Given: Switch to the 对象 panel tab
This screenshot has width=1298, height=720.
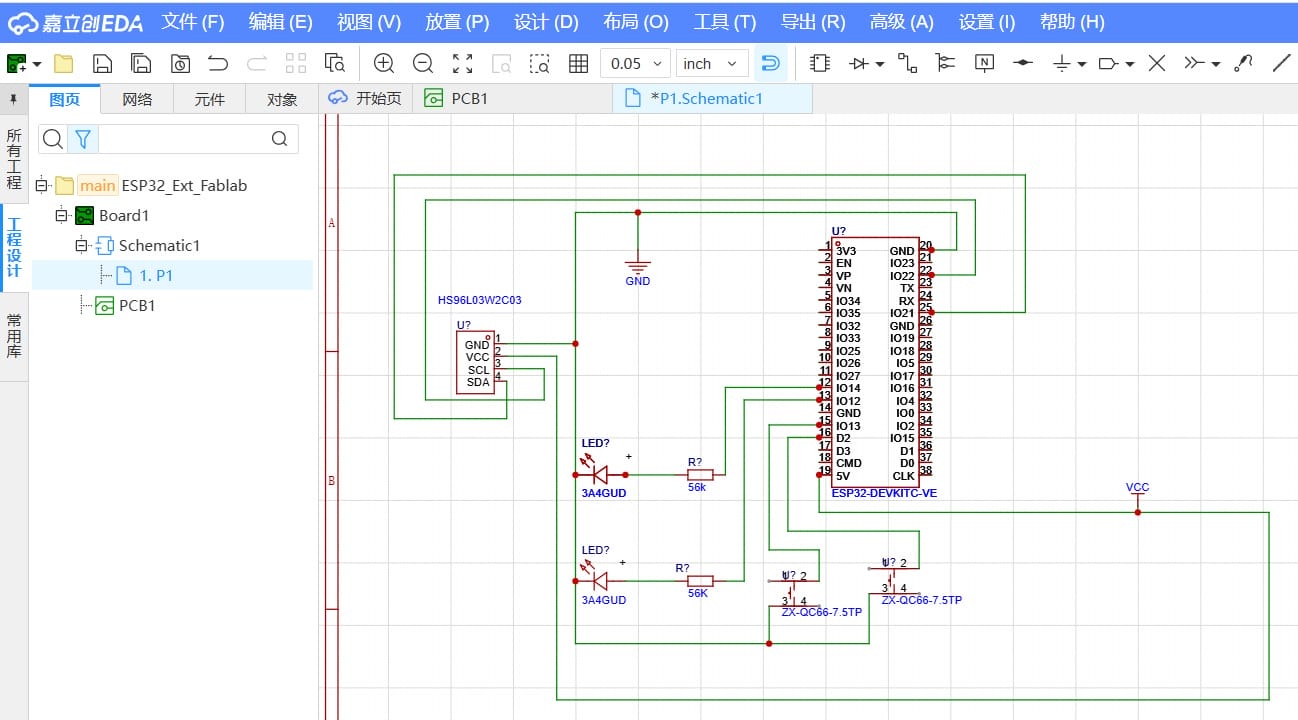Looking at the screenshot, I should click(x=282, y=99).
